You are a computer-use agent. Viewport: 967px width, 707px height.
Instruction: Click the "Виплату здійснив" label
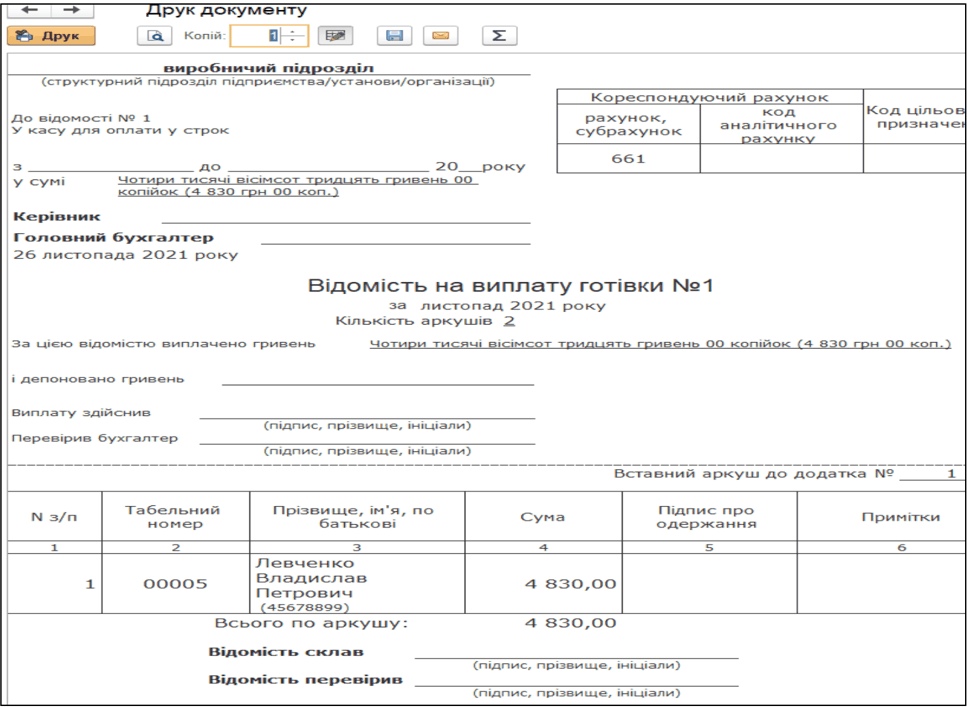[x=81, y=413]
